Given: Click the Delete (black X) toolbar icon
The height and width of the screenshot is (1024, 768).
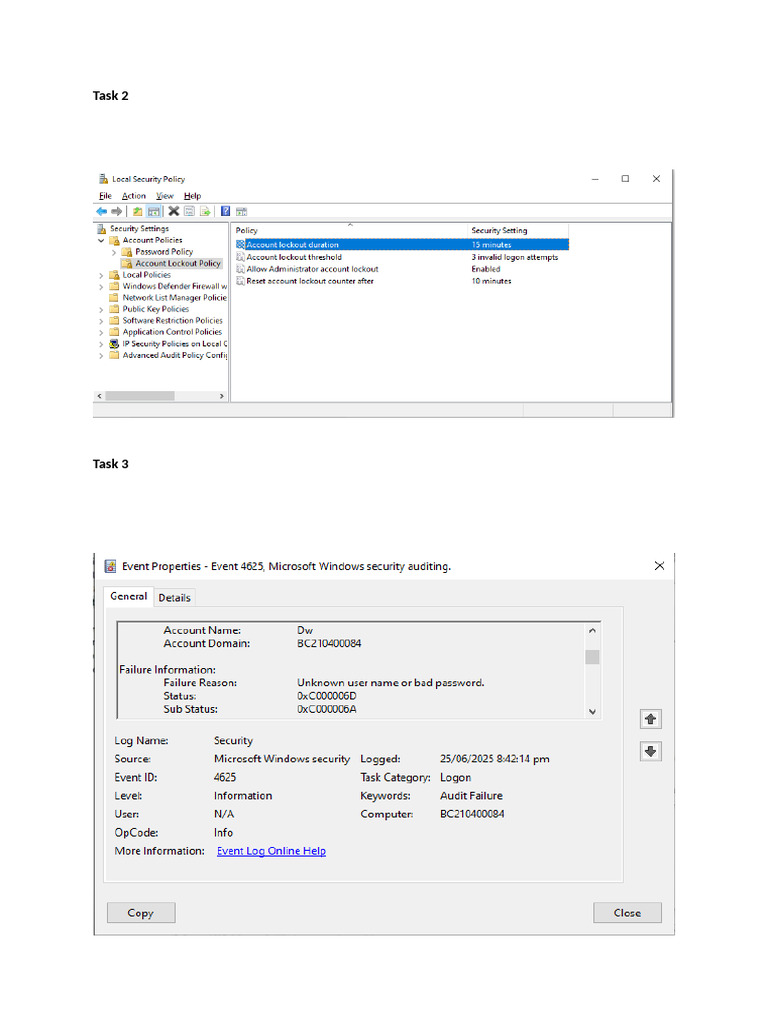Looking at the screenshot, I should pyautogui.click(x=173, y=211).
